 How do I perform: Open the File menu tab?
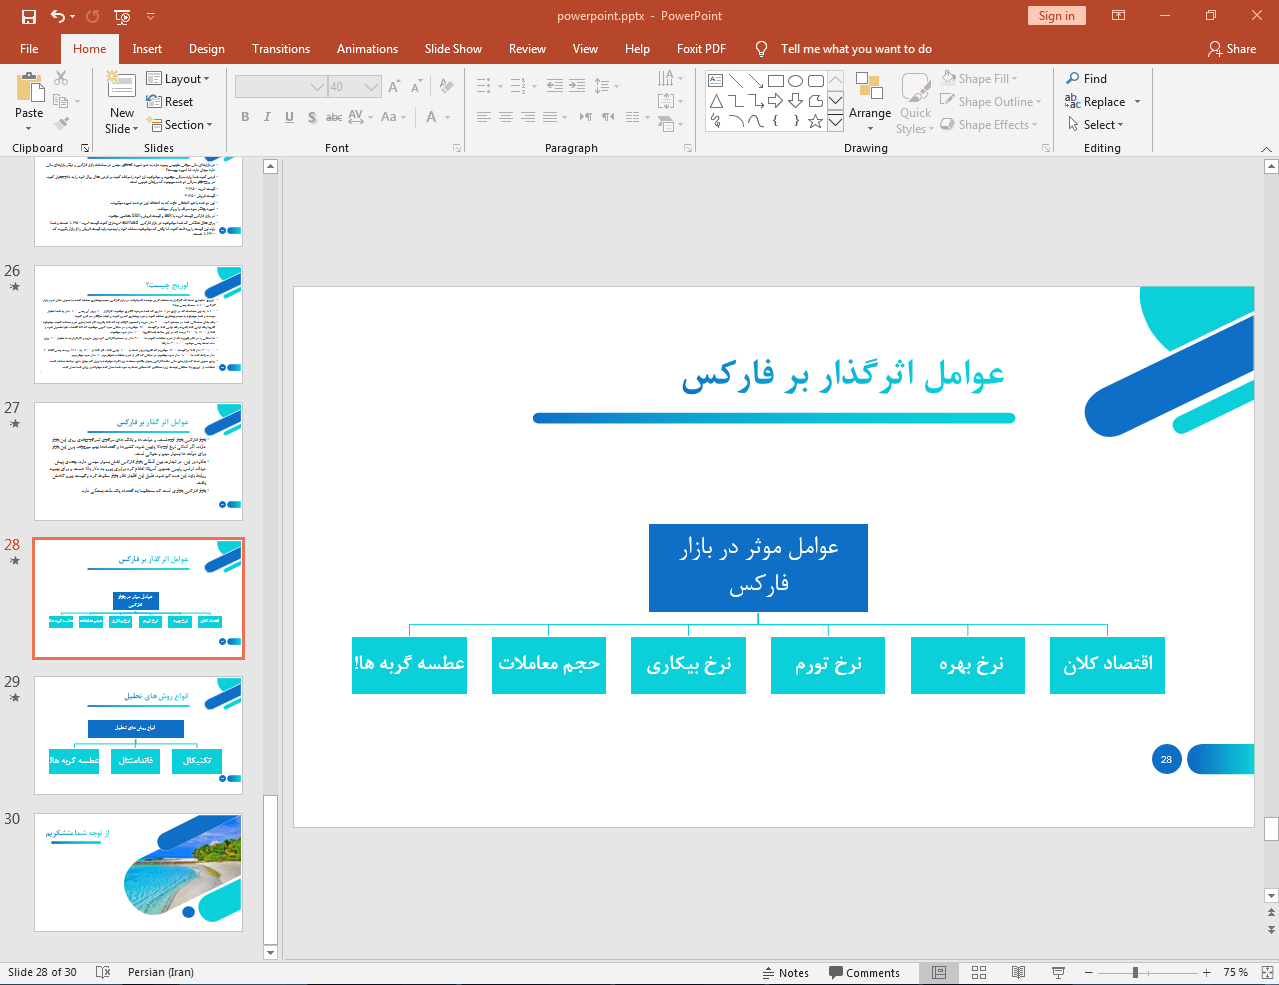[29, 49]
